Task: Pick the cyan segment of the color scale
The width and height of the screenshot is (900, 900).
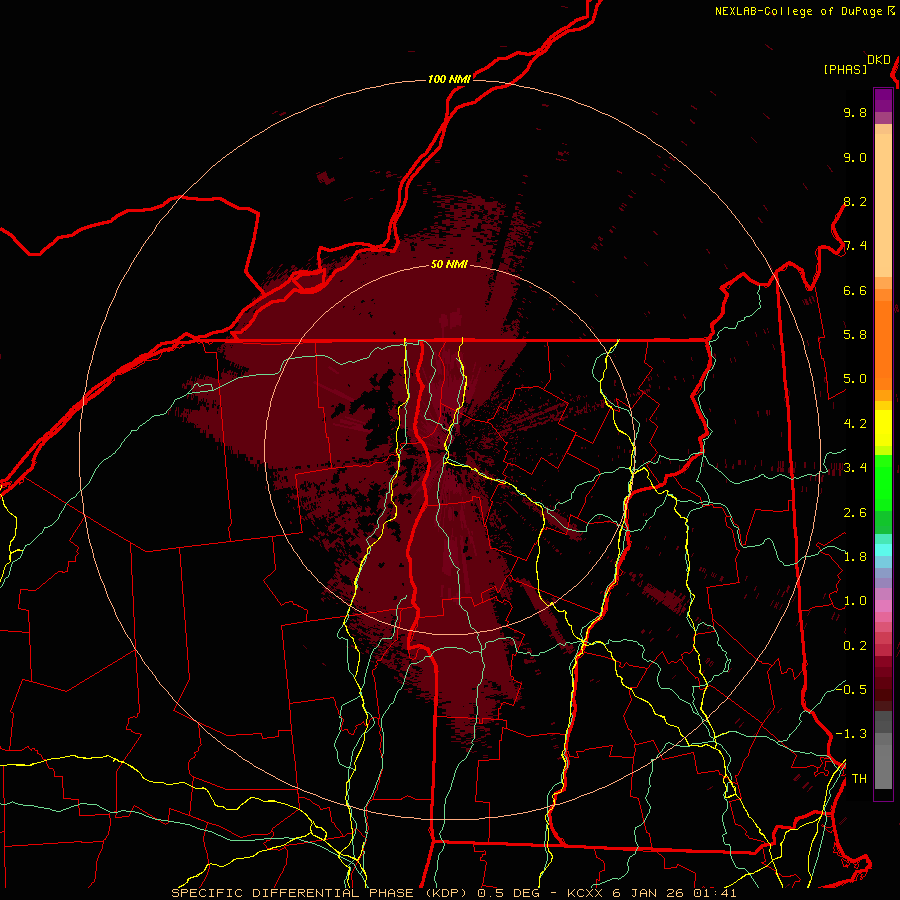Action: coord(883,549)
